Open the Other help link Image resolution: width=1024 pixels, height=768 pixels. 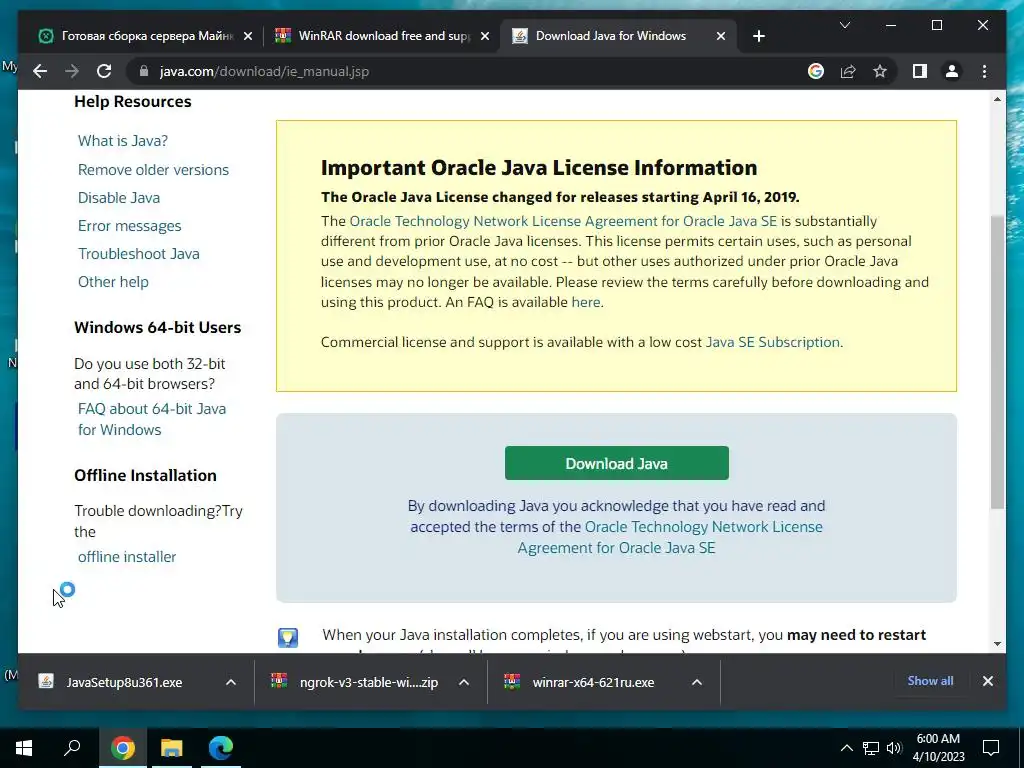point(113,282)
